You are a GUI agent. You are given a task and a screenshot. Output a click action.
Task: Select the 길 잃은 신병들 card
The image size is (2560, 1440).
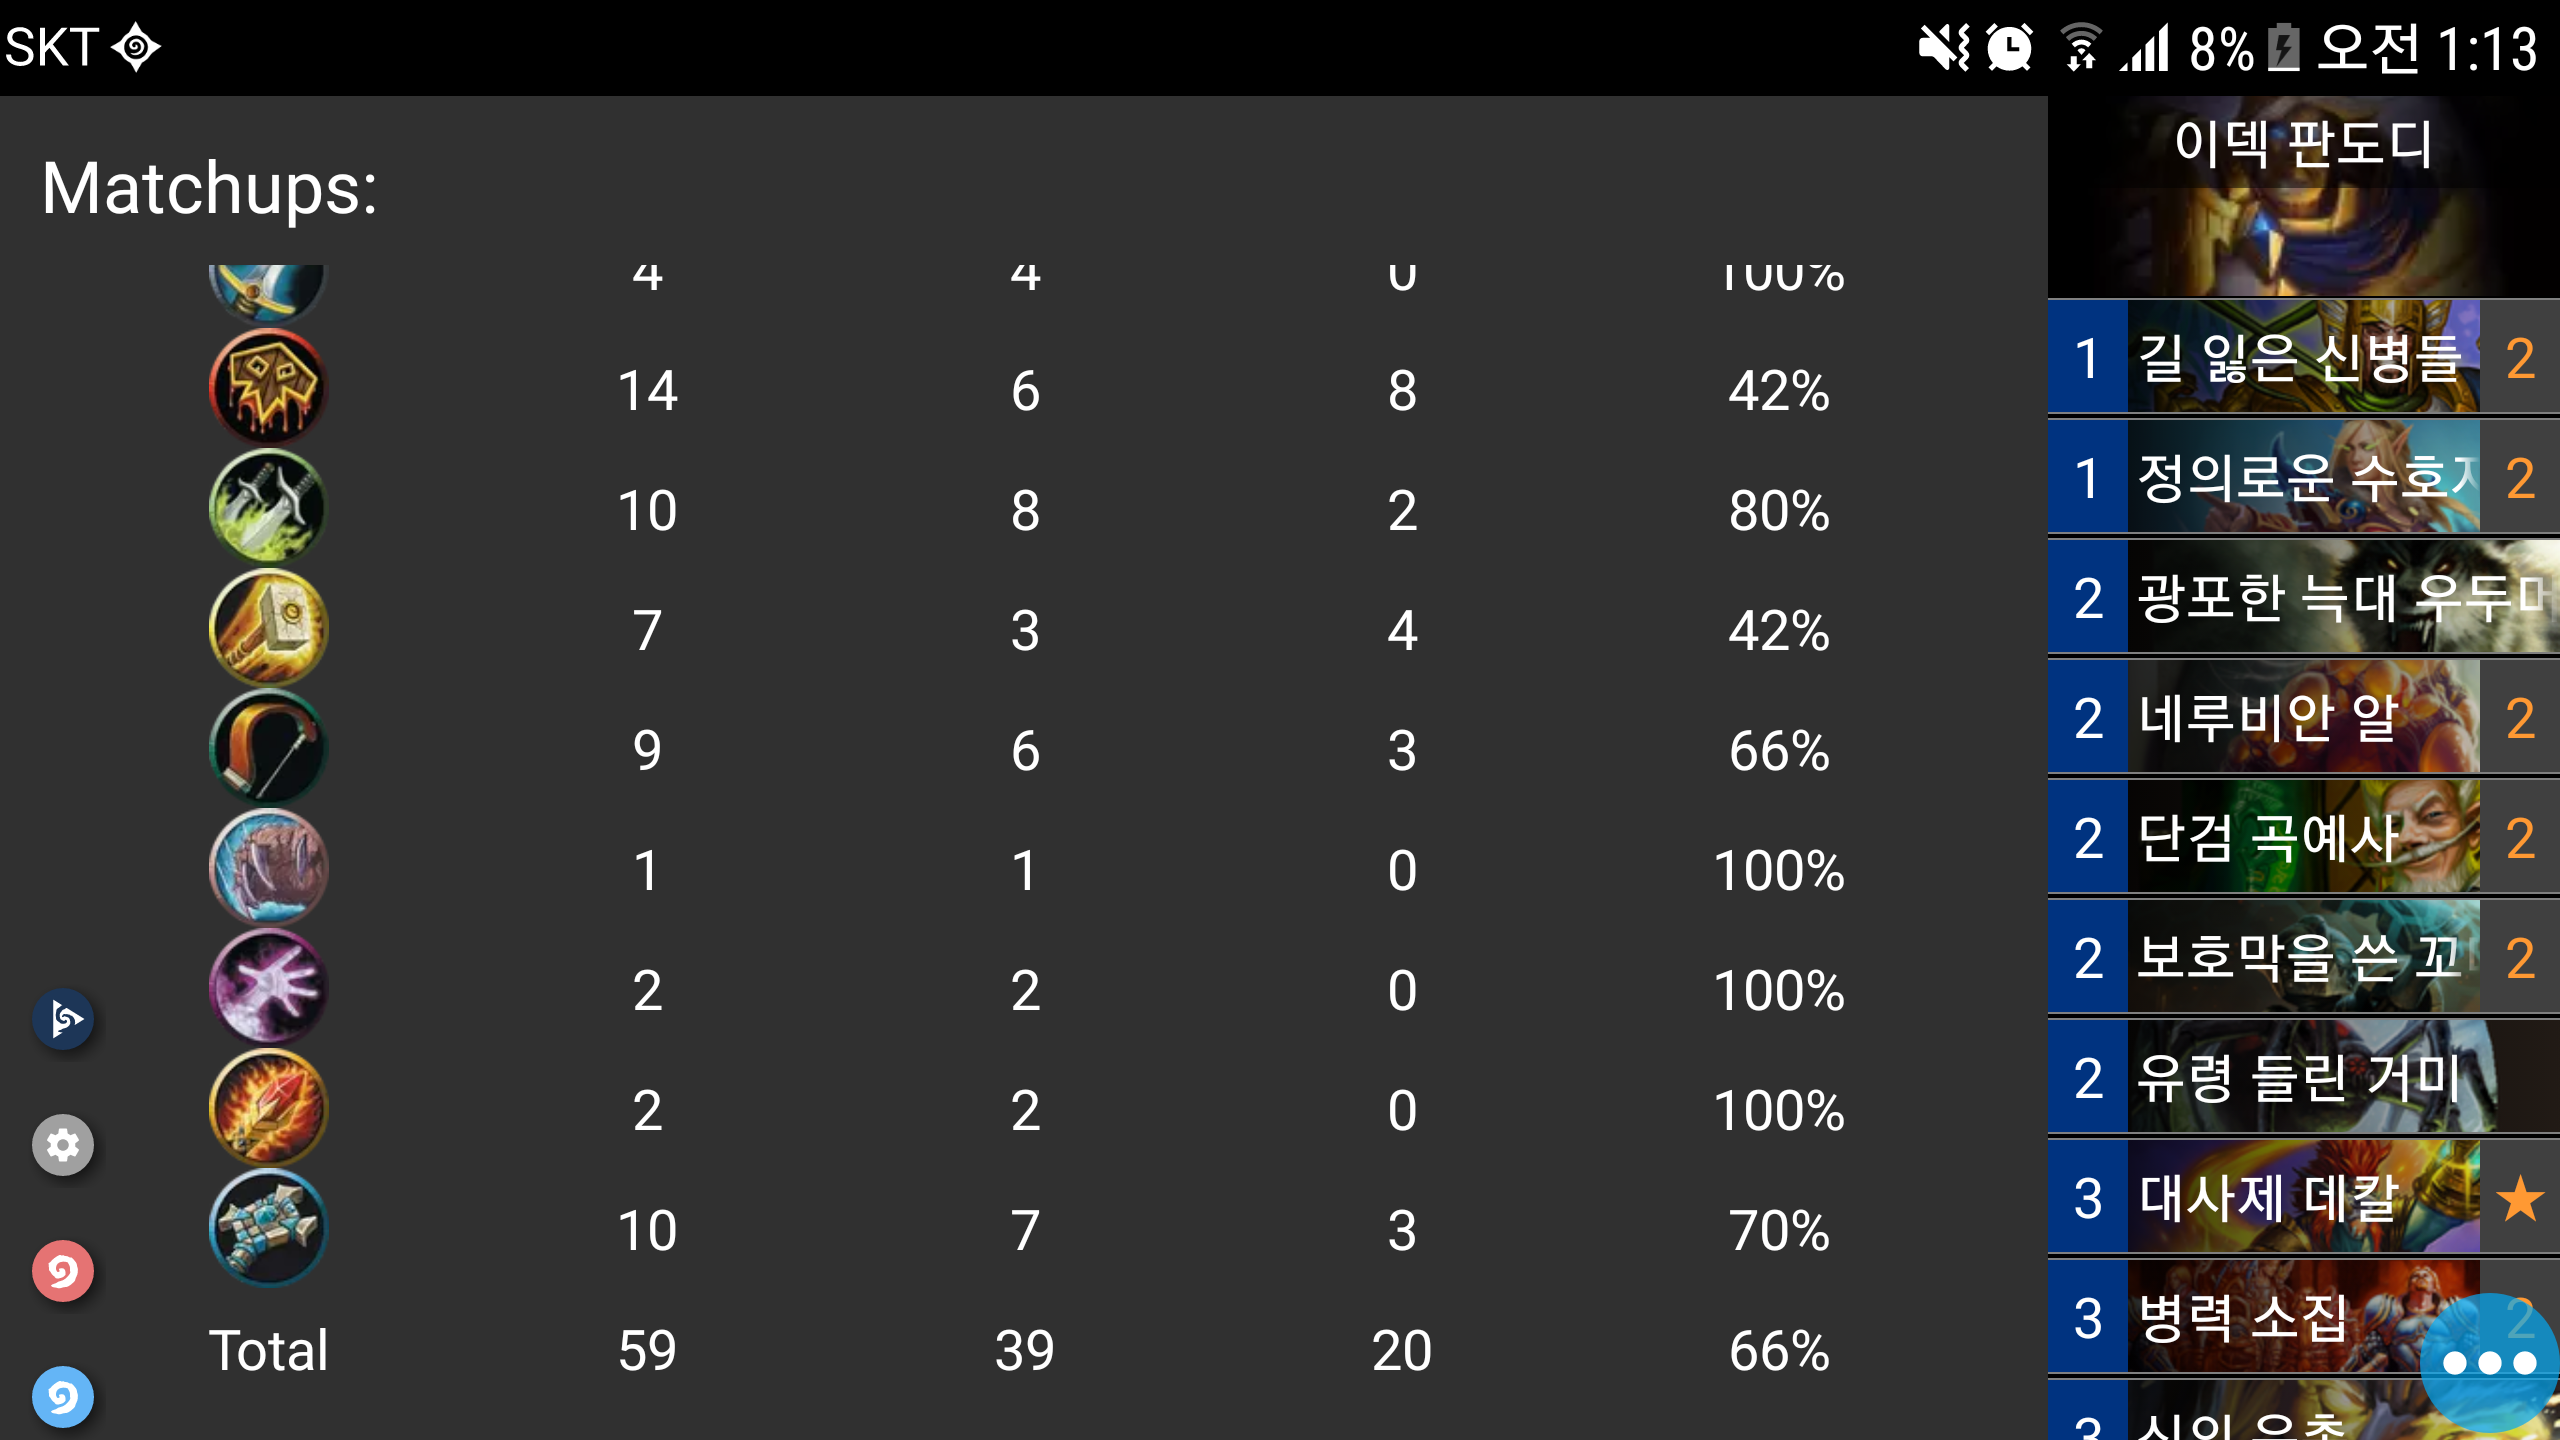point(2304,357)
